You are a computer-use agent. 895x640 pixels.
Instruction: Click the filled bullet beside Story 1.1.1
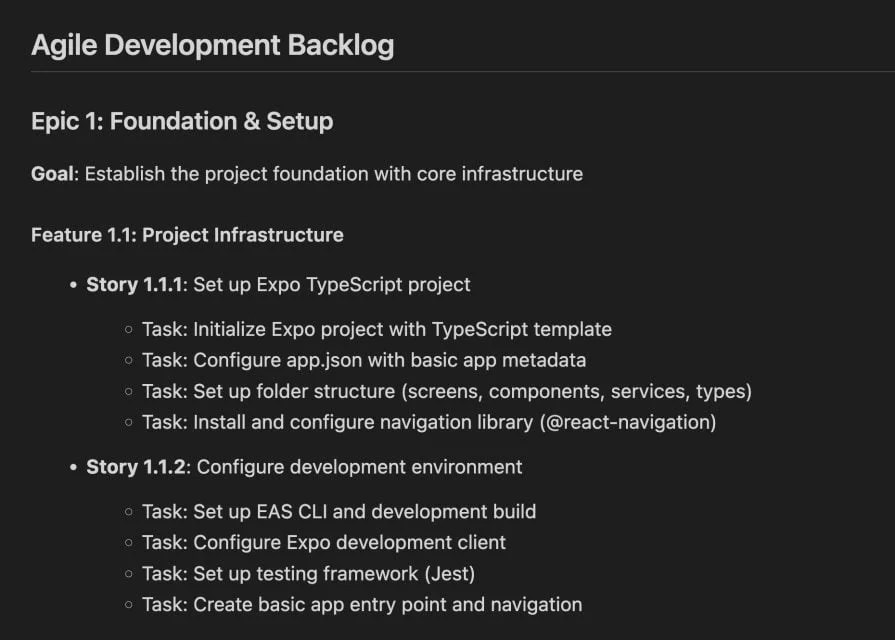[74, 285]
